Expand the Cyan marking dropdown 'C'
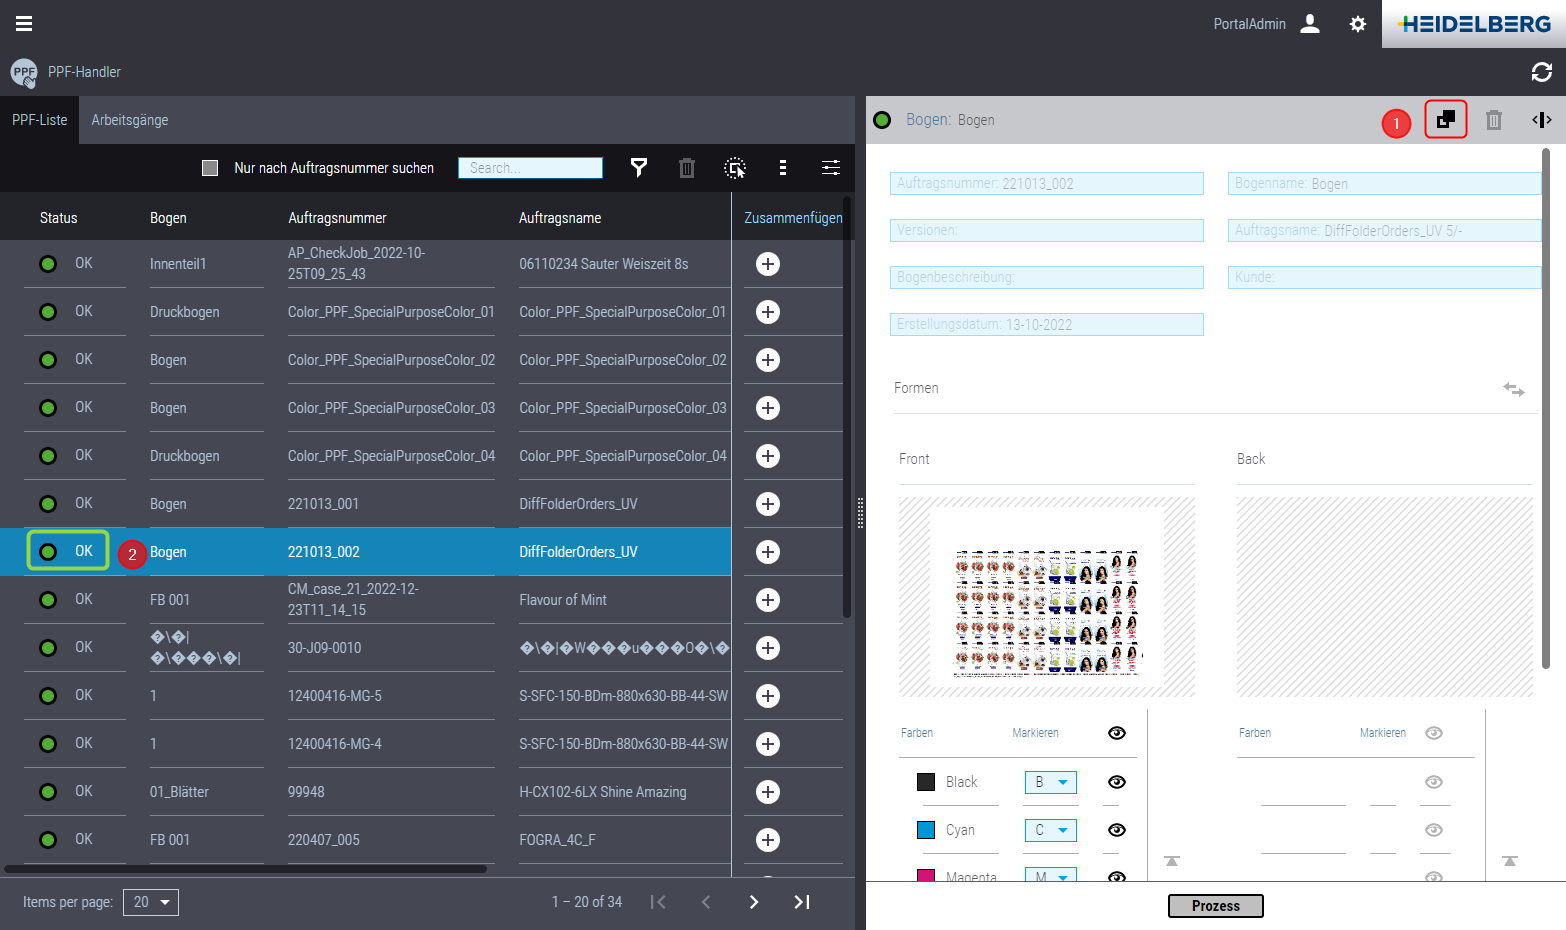The width and height of the screenshot is (1566, 930). coord(1051,830)
